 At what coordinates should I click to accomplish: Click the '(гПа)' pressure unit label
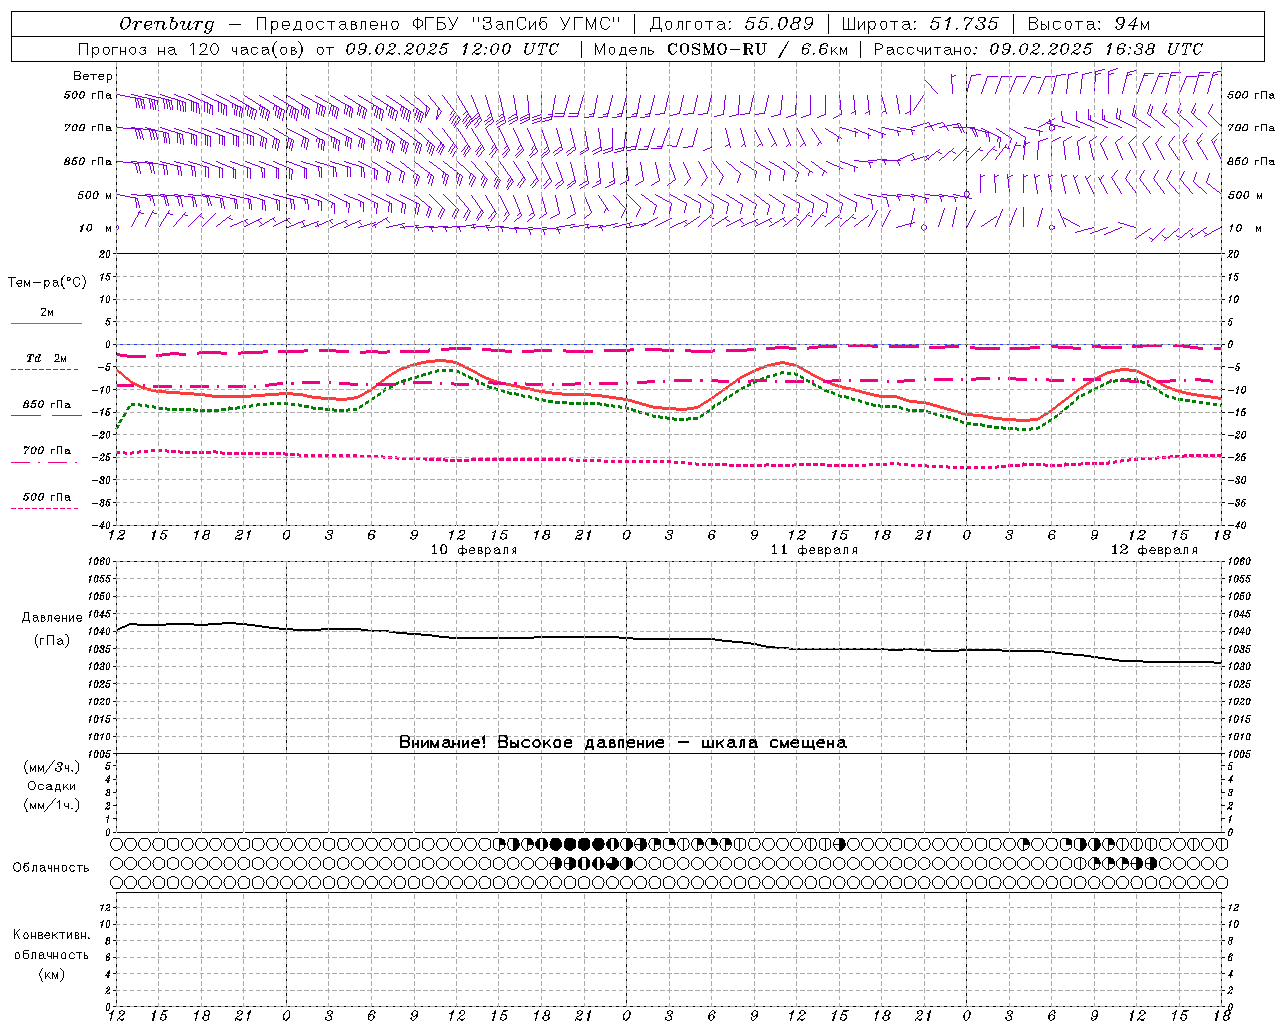52,641
